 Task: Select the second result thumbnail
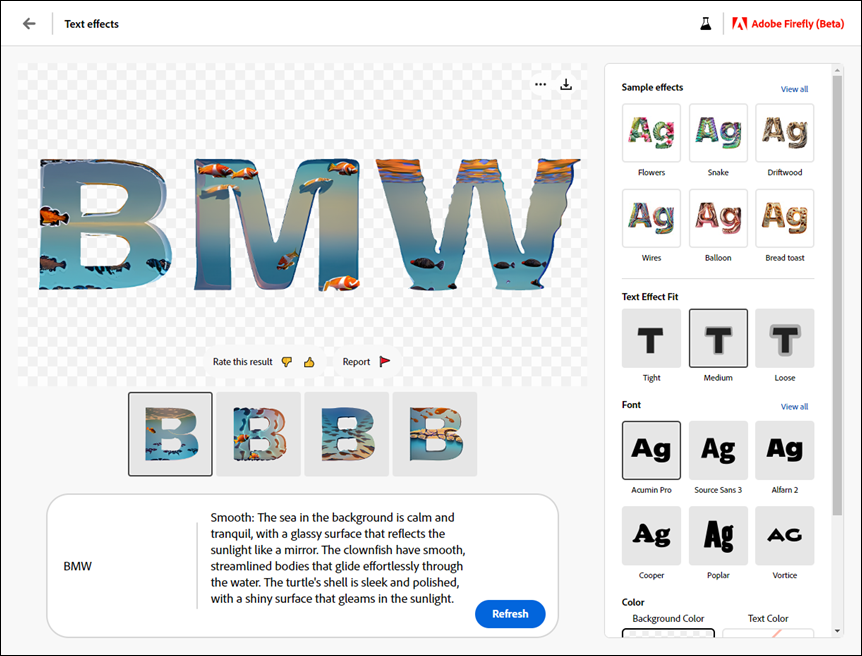258,434
